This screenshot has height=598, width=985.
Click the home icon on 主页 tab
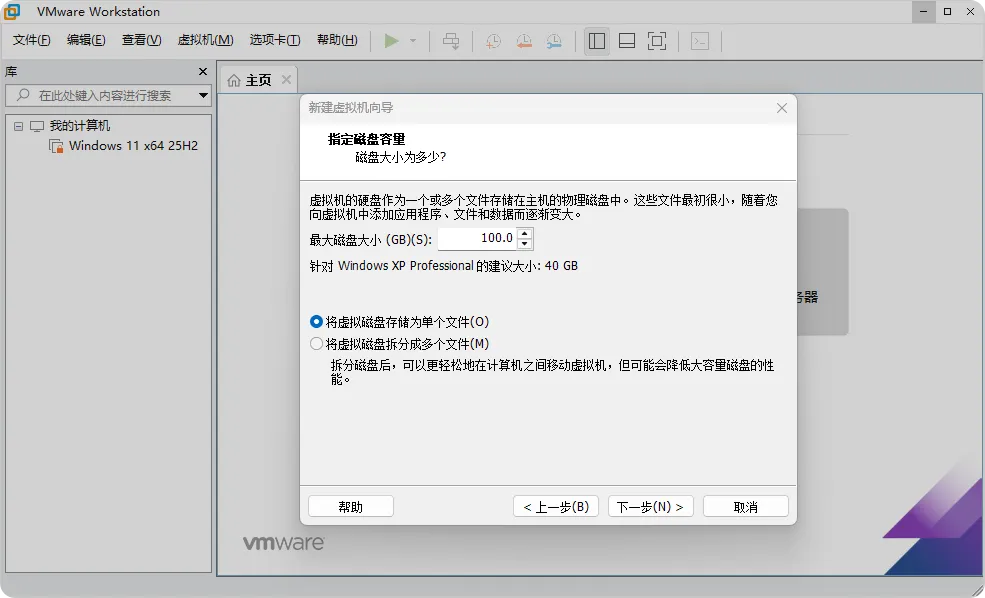click(234, 80)
